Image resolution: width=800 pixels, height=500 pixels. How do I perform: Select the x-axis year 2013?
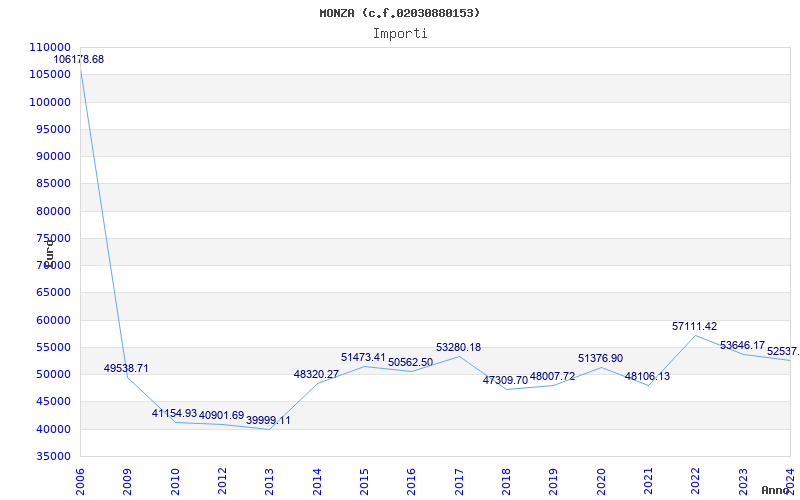point(269,482)
